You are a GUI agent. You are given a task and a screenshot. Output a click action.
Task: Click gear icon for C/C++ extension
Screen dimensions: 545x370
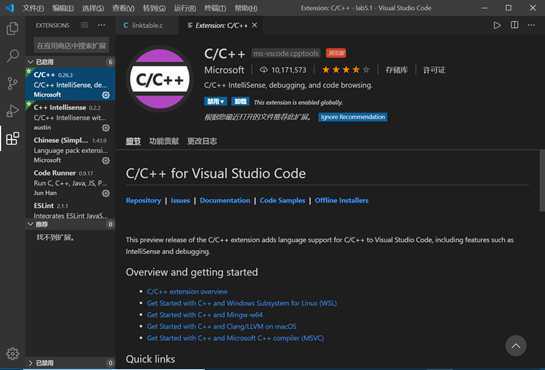tap(106, 95)
